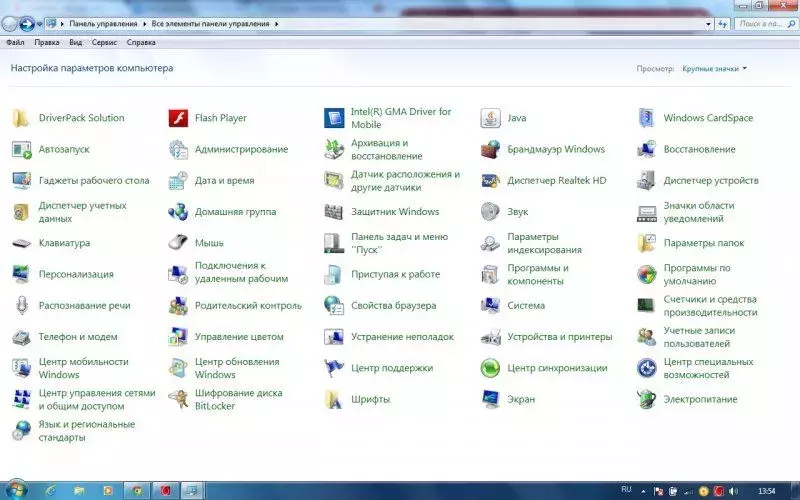This screenshot has height=500, width=800.
Task: Open the Правка menu
Action: 47,42
